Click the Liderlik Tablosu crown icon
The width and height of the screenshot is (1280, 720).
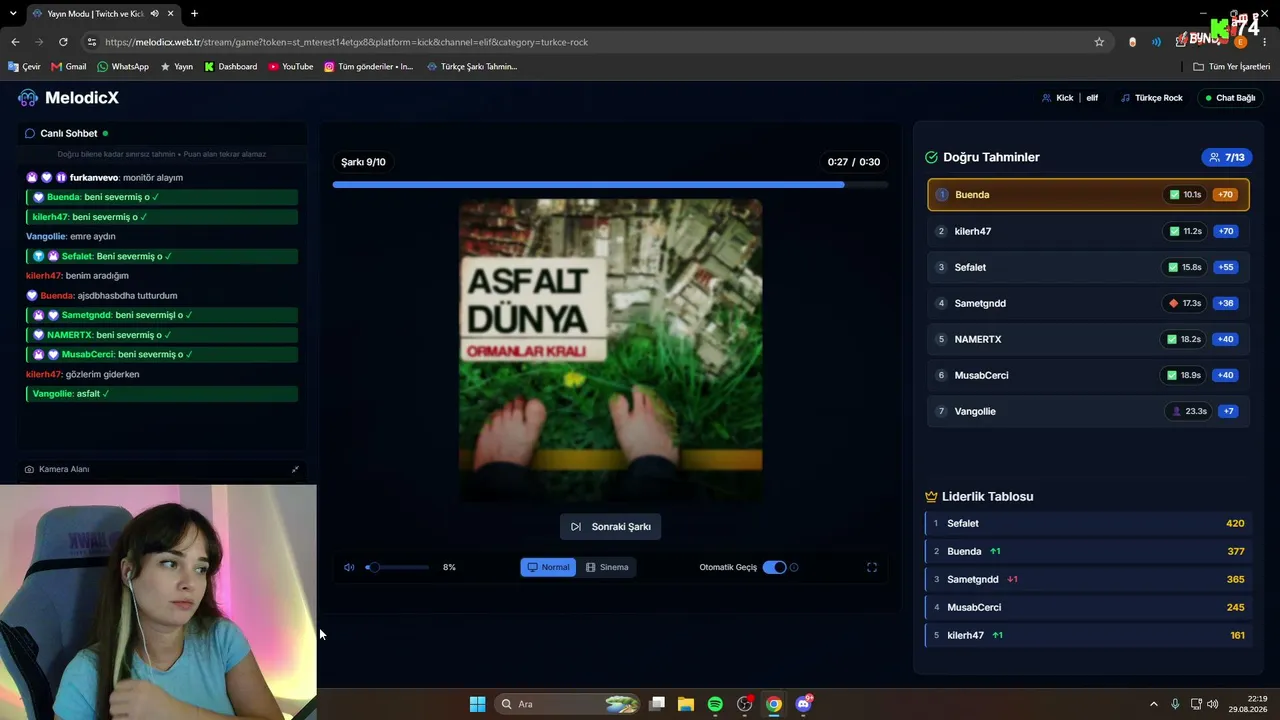click(x=931, y=496)
